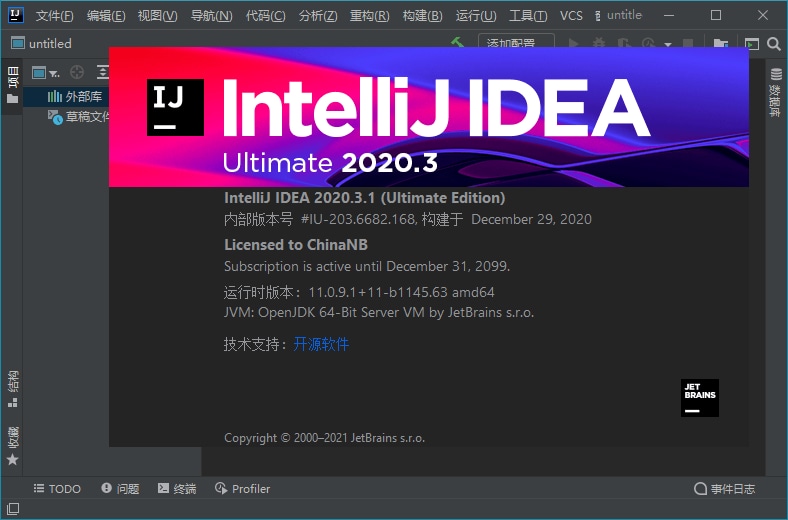Click the Run with Coverage icon
788x520 pixels.
coord(624,43)
